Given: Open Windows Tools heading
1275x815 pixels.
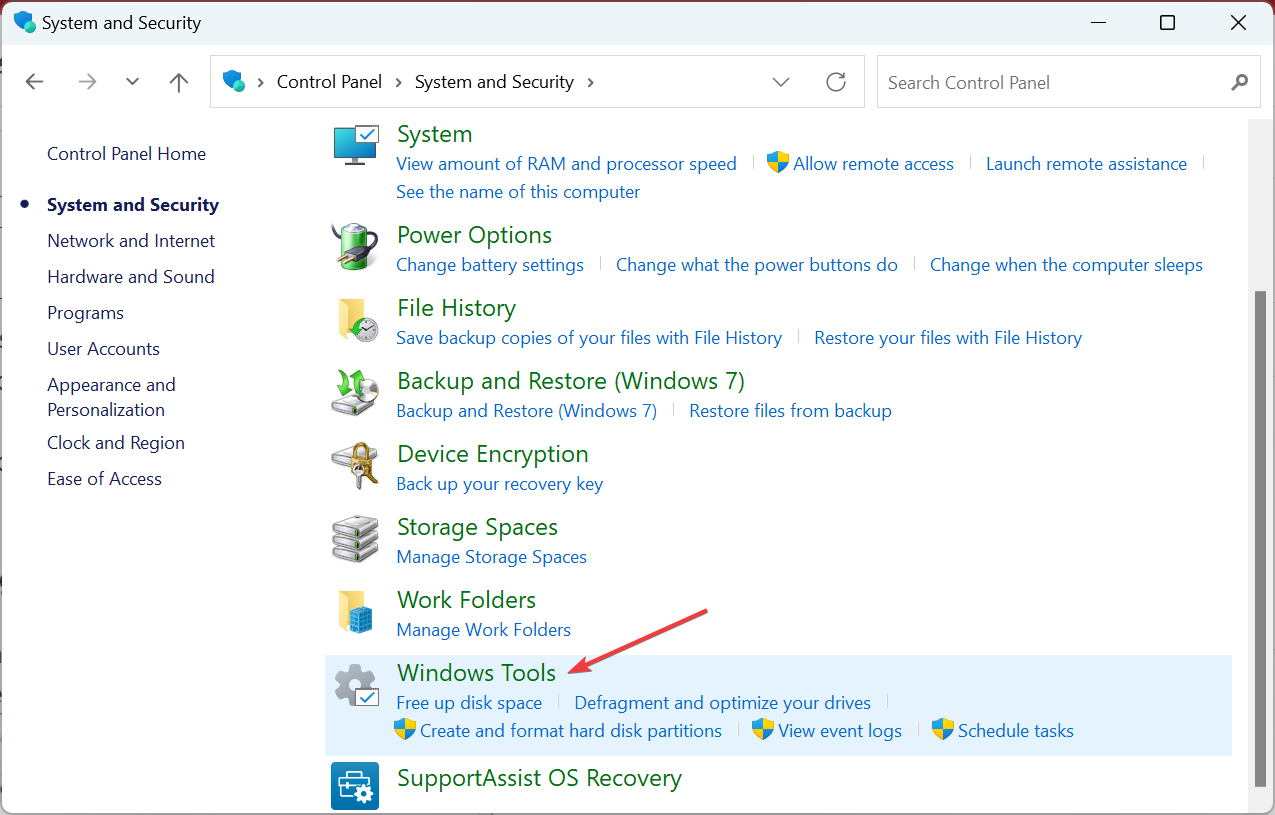Looking at the screenshot, I should 476,673.
